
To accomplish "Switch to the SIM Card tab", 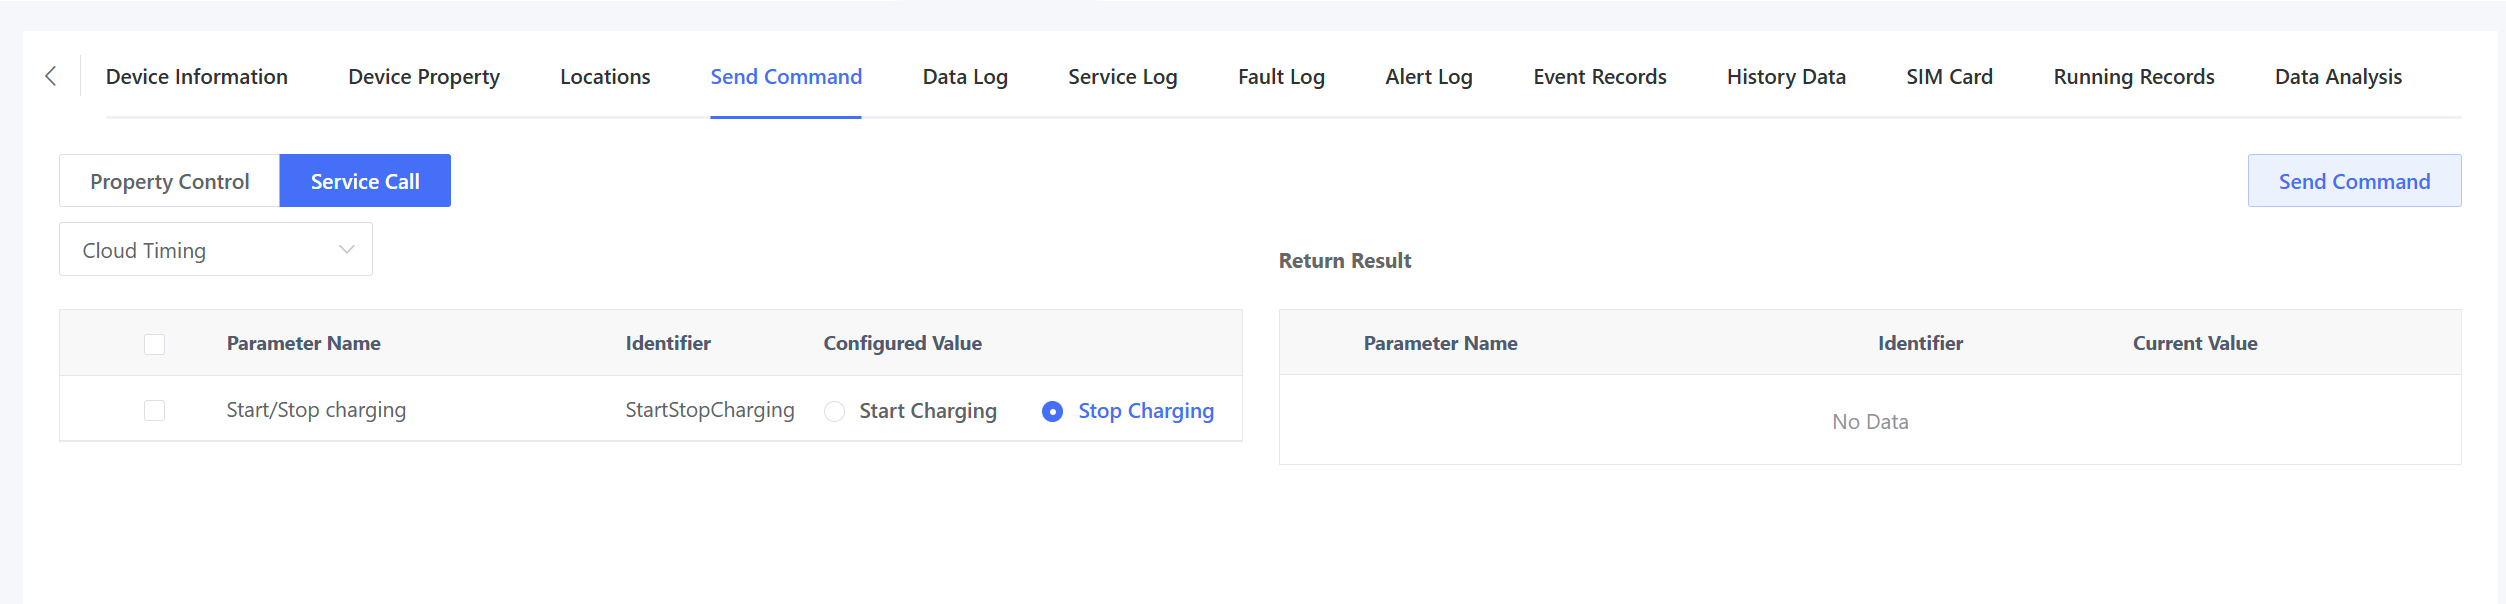I will tap(1949, 77).
